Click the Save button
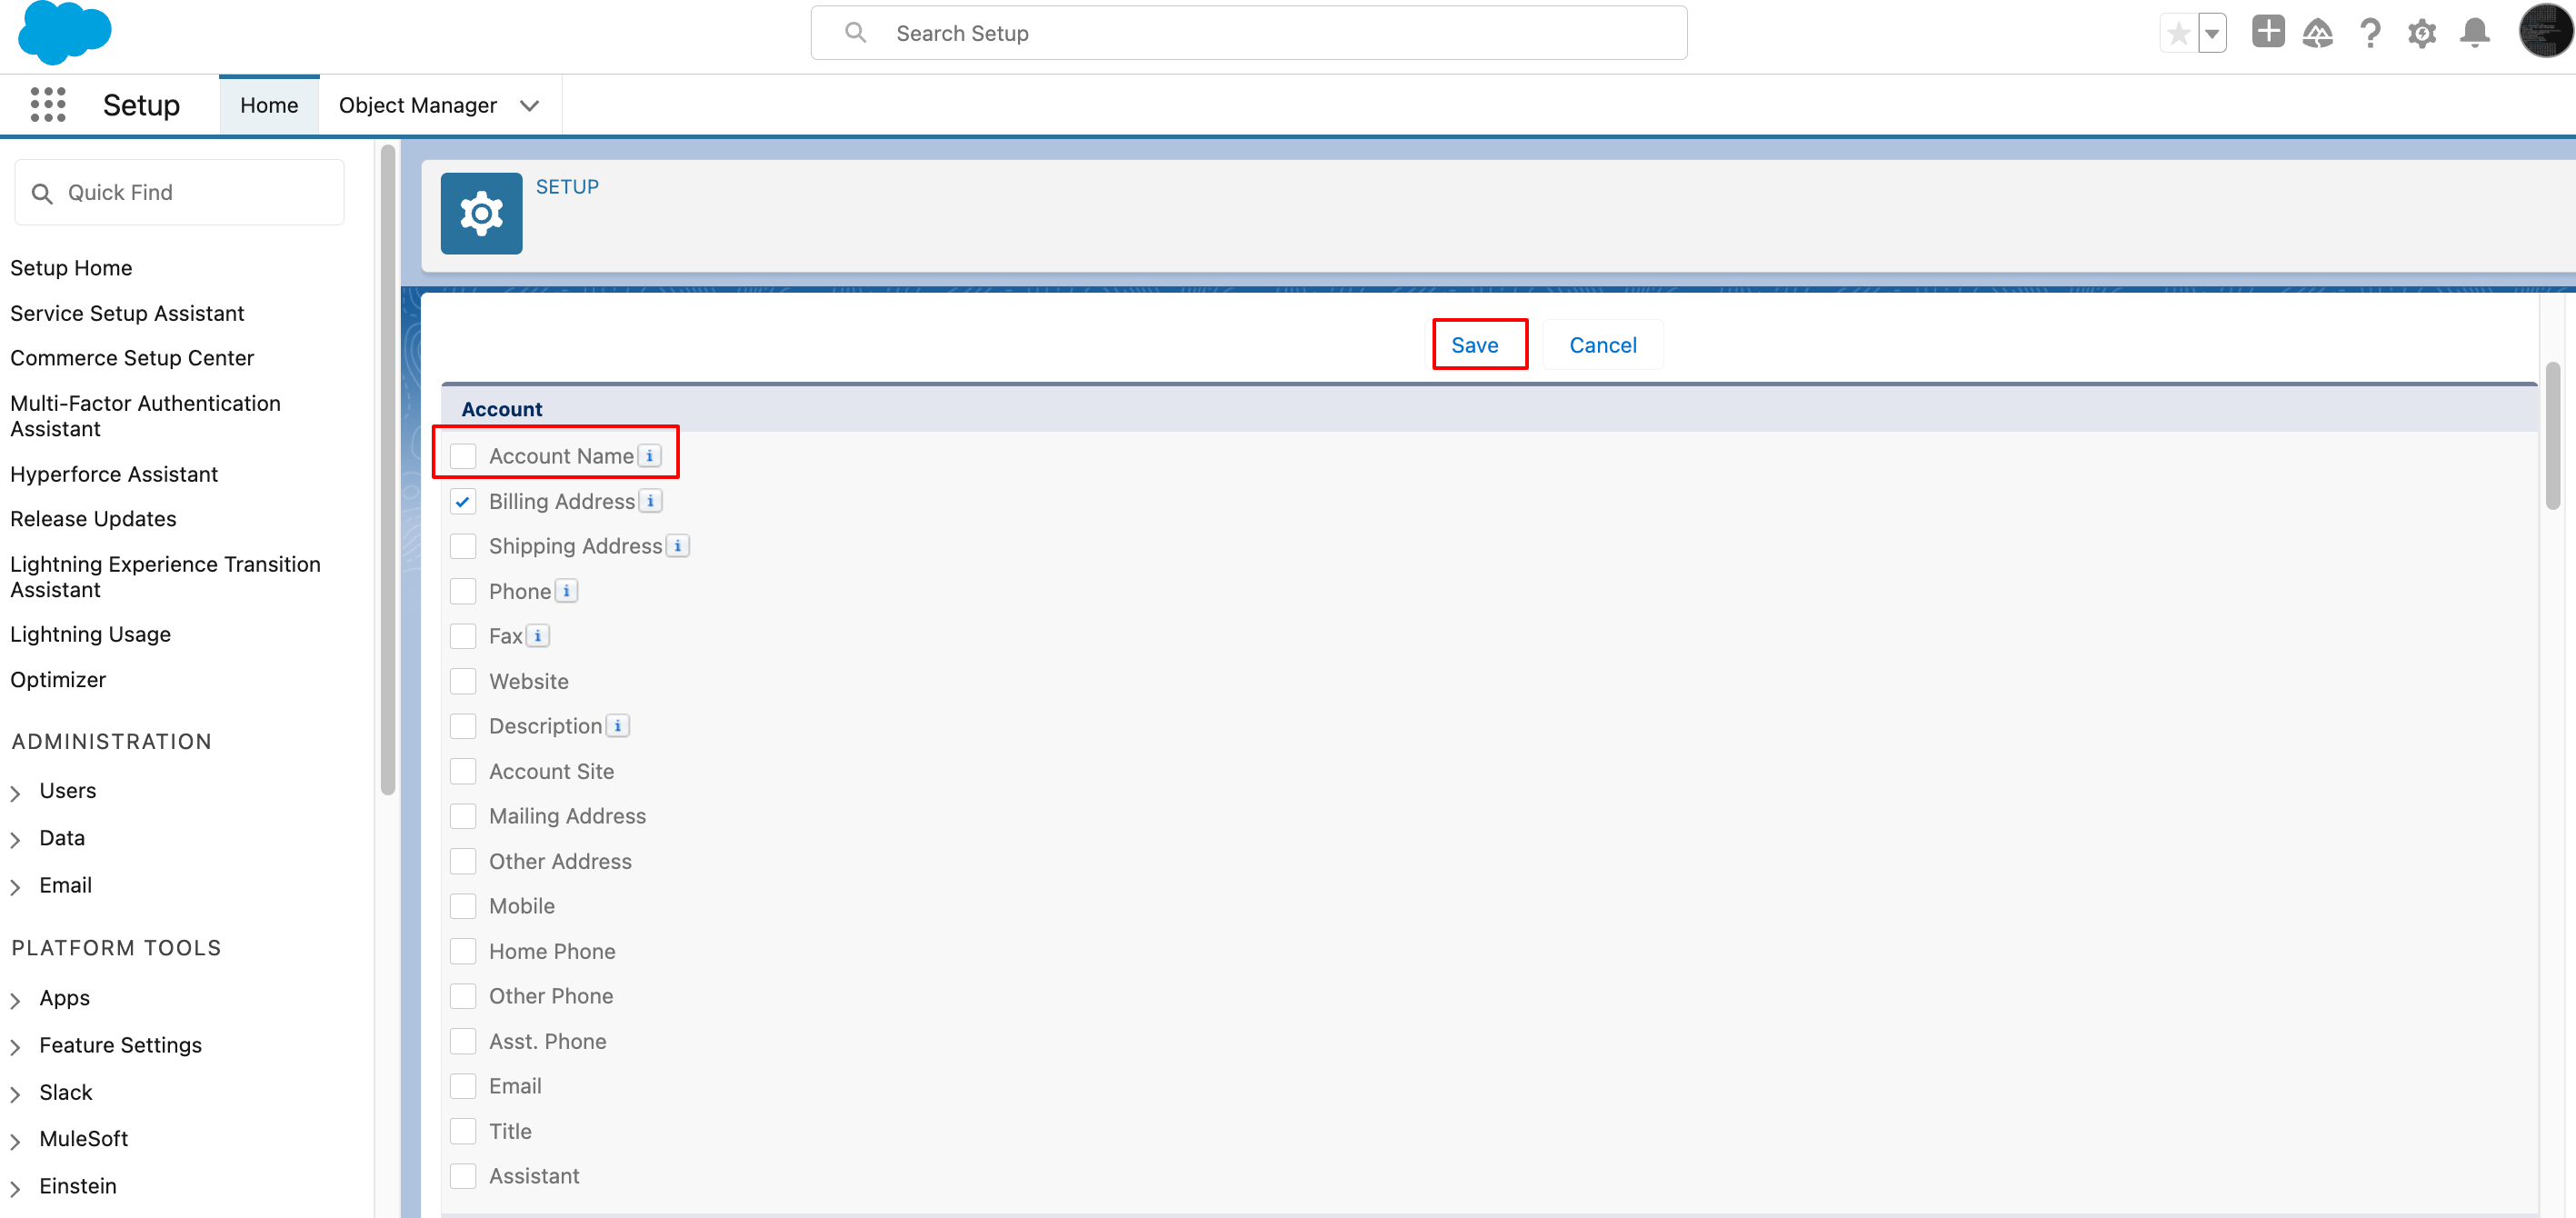Viewport: 2576px width, 1218px height. pyautogui.click(x=1475, y=345)
